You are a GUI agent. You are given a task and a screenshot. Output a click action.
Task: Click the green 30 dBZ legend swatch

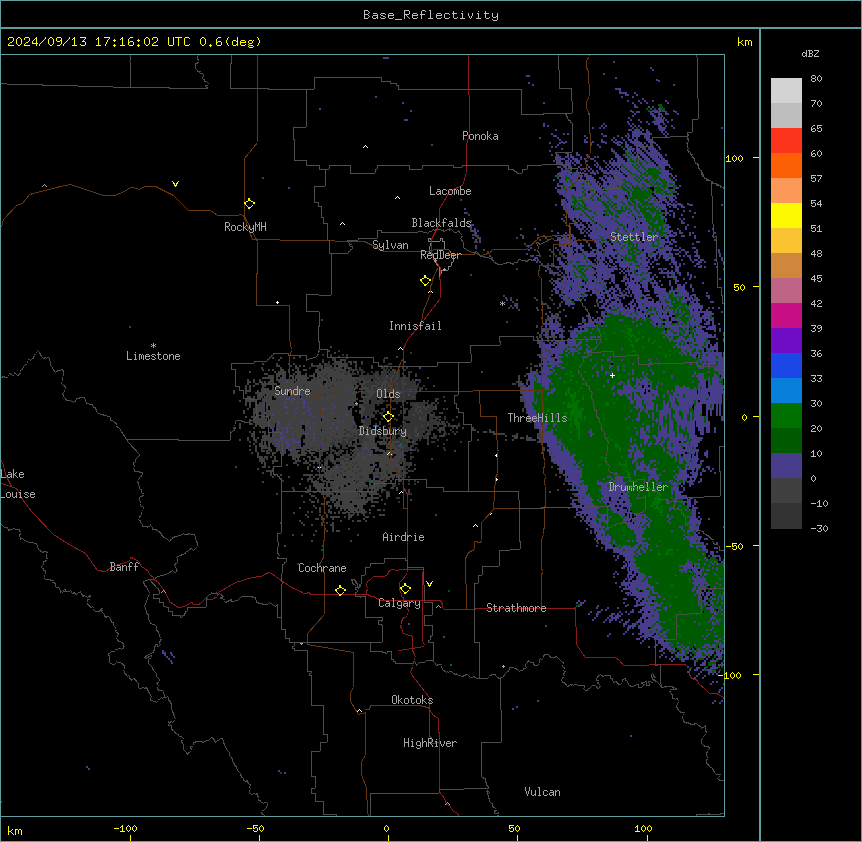786,416
